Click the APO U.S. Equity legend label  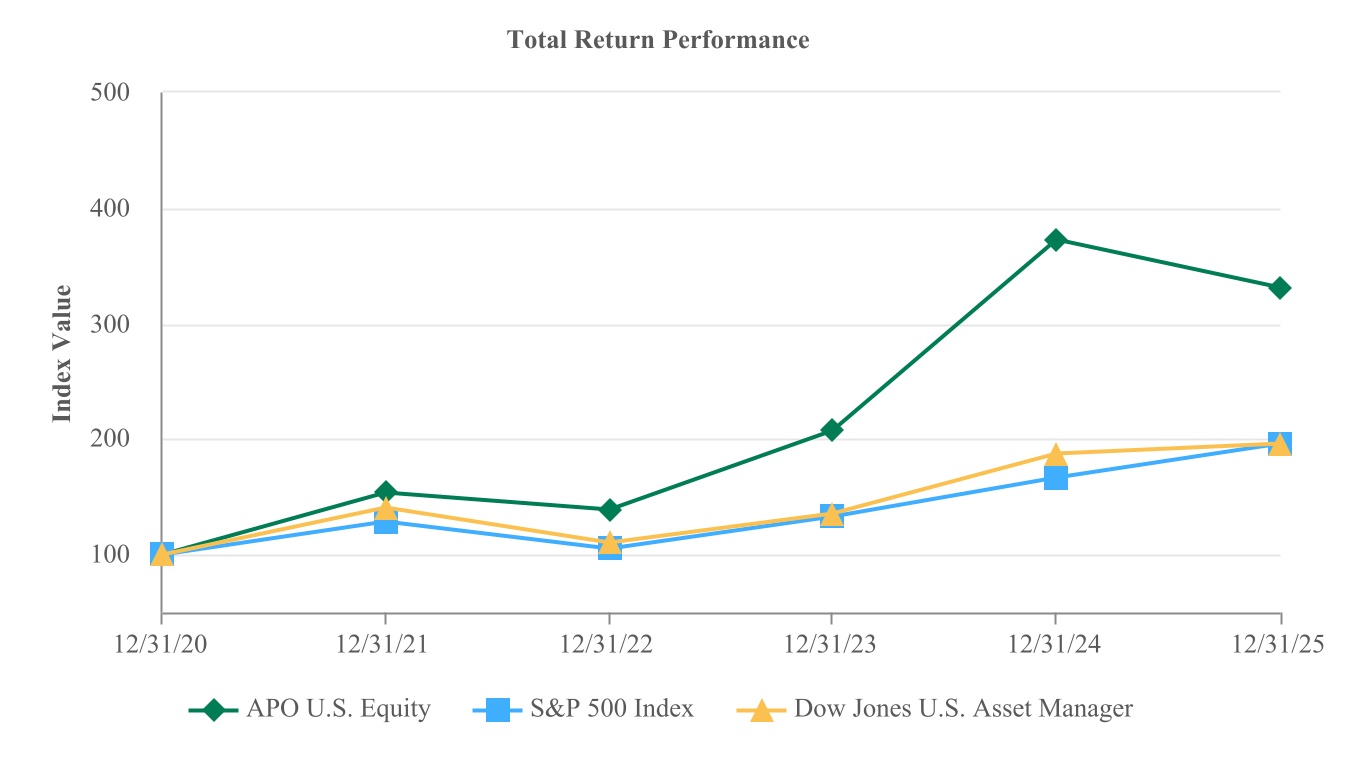pos(338,709)
